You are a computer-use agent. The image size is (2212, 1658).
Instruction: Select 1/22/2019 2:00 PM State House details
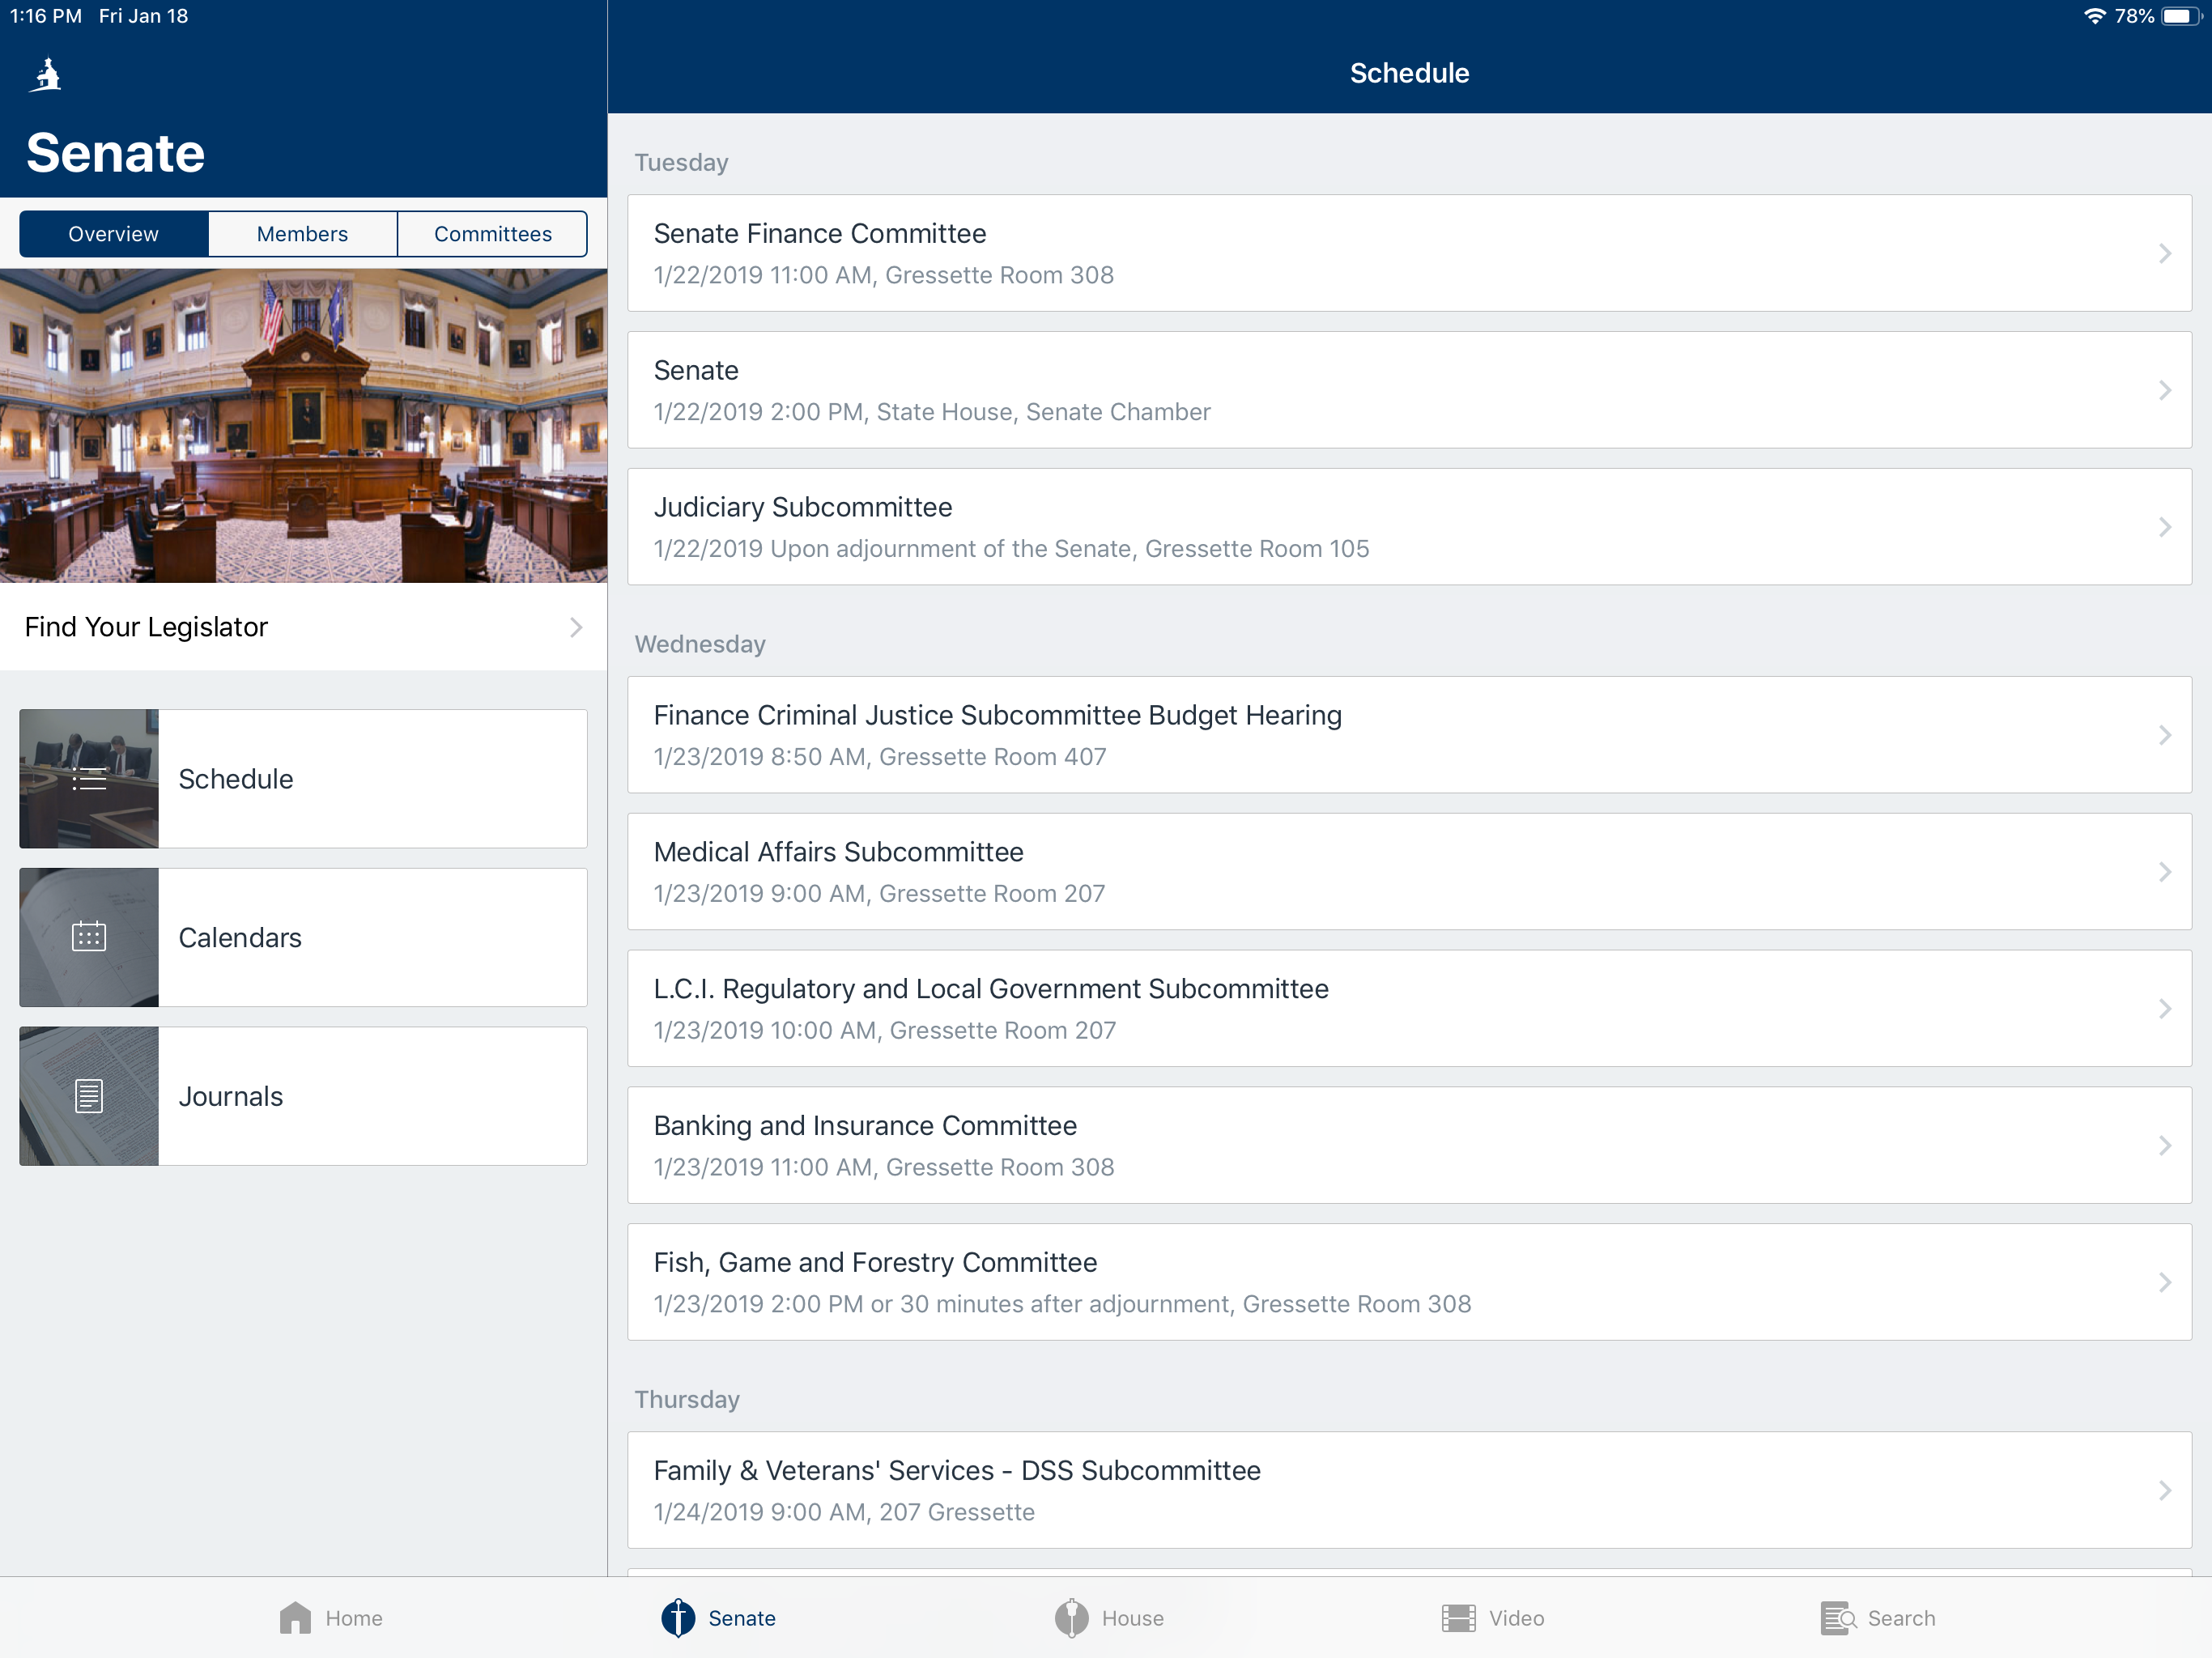[932, 412]
